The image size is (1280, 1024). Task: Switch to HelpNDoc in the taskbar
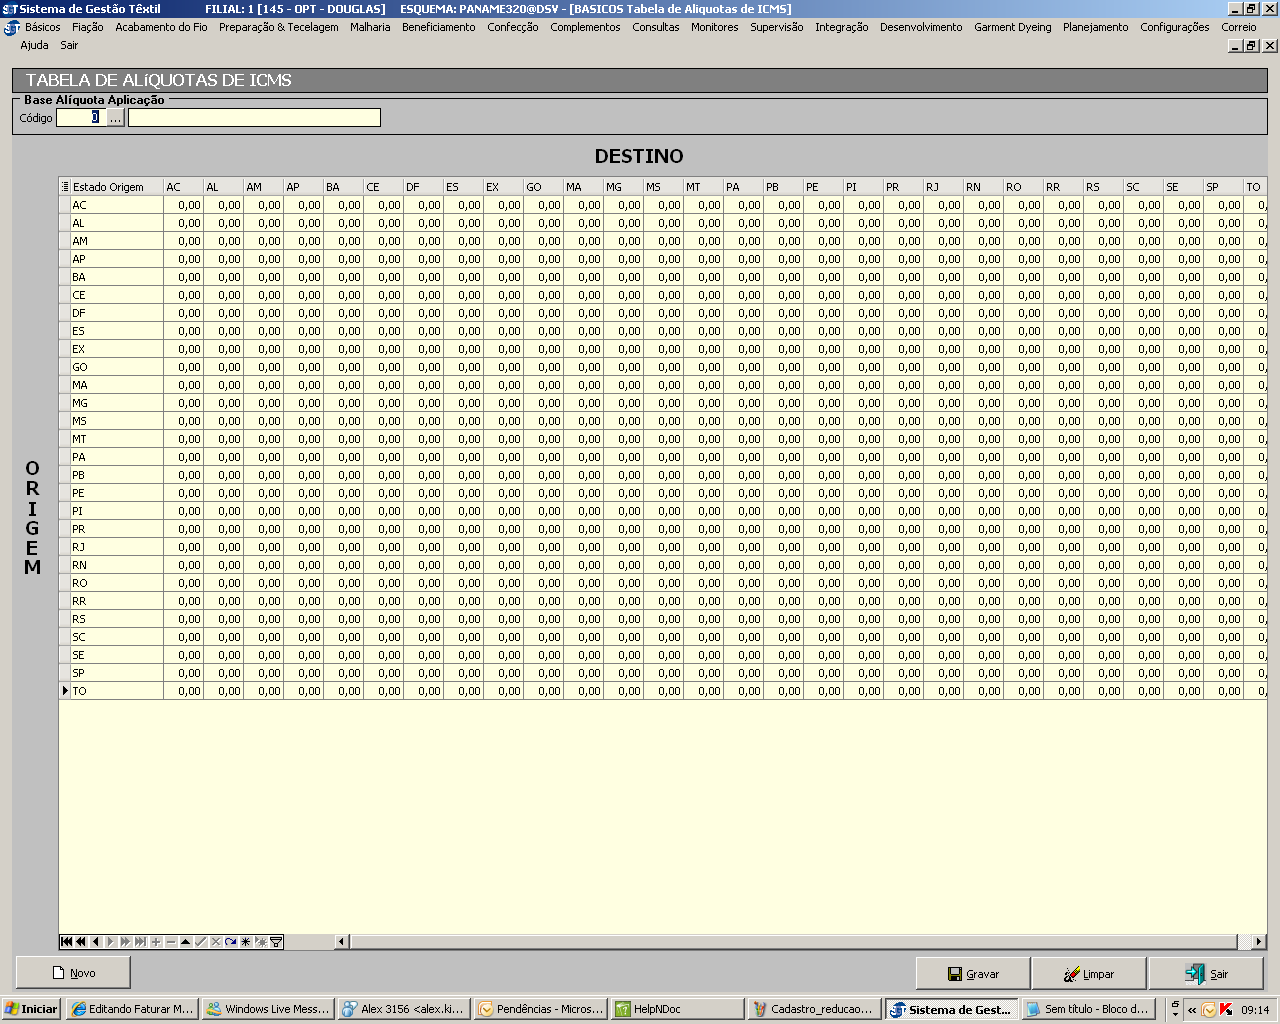(x=677, y=1009)
